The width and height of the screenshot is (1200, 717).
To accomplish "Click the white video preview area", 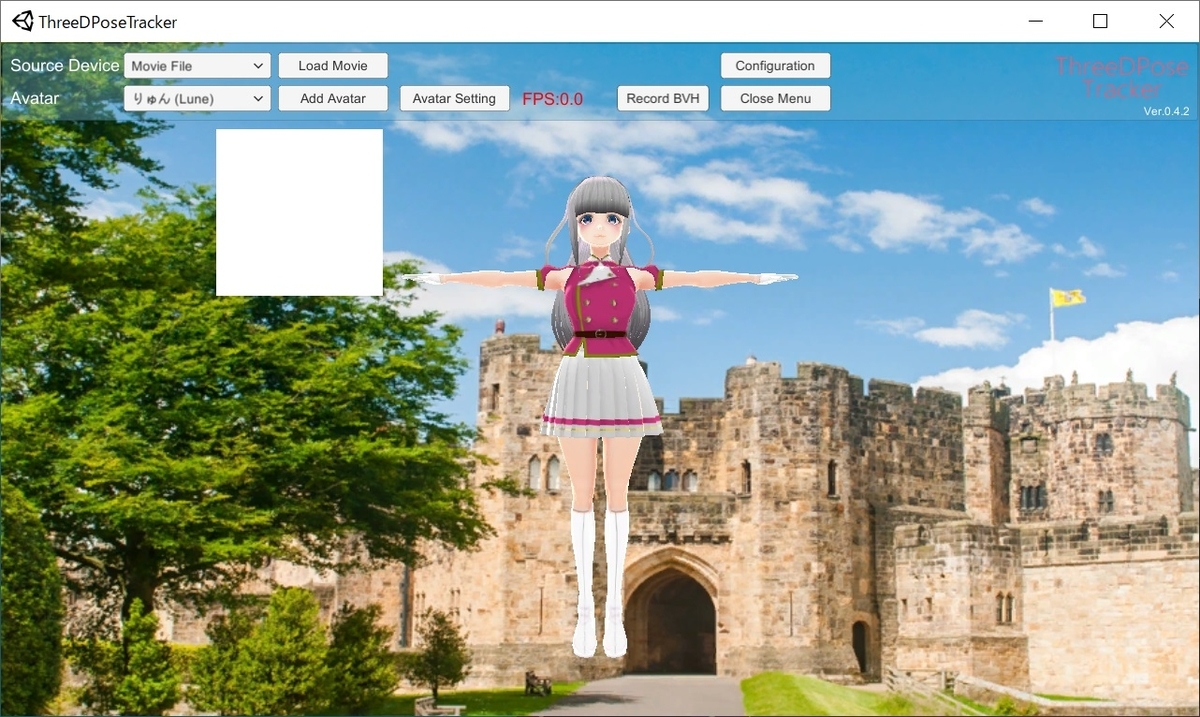I will pyautogui.click(x=298, y=211).
